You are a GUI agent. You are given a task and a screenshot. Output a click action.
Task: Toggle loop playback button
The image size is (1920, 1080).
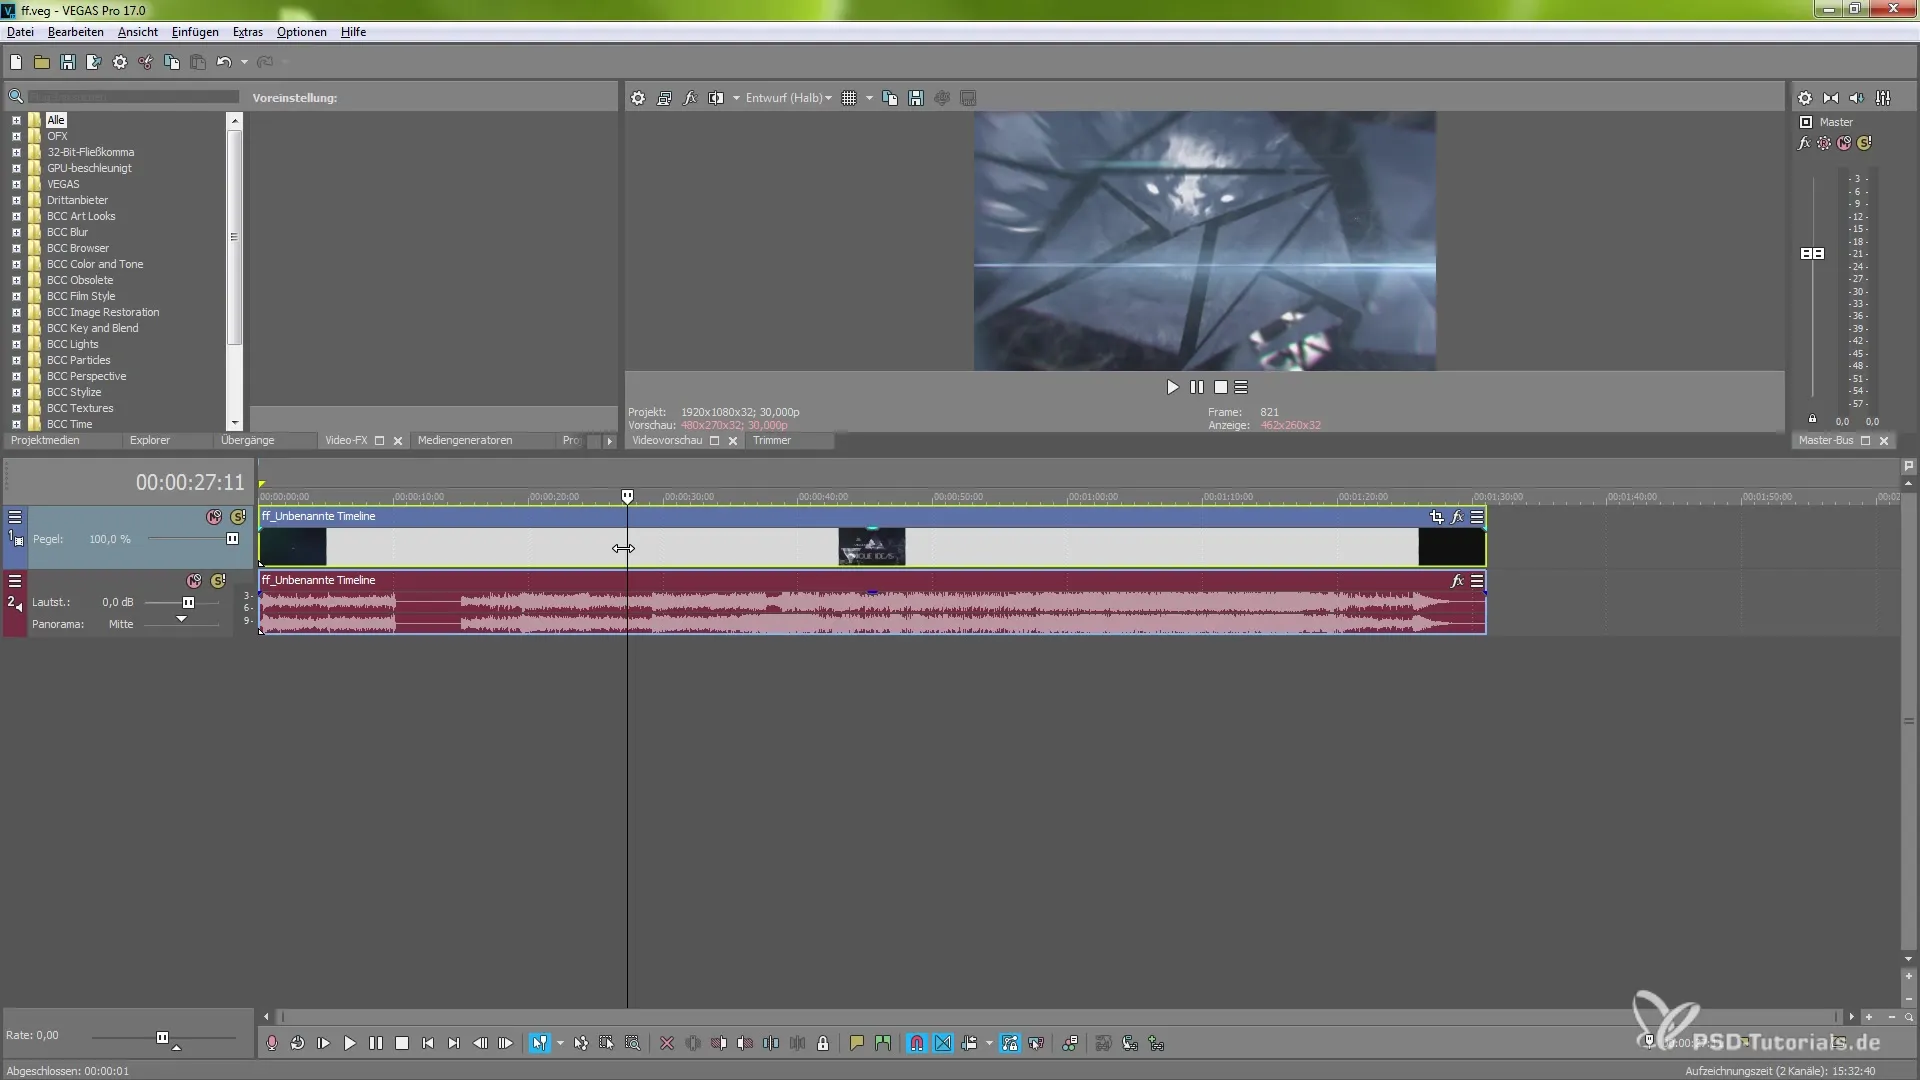click(x=297, y=1043)
